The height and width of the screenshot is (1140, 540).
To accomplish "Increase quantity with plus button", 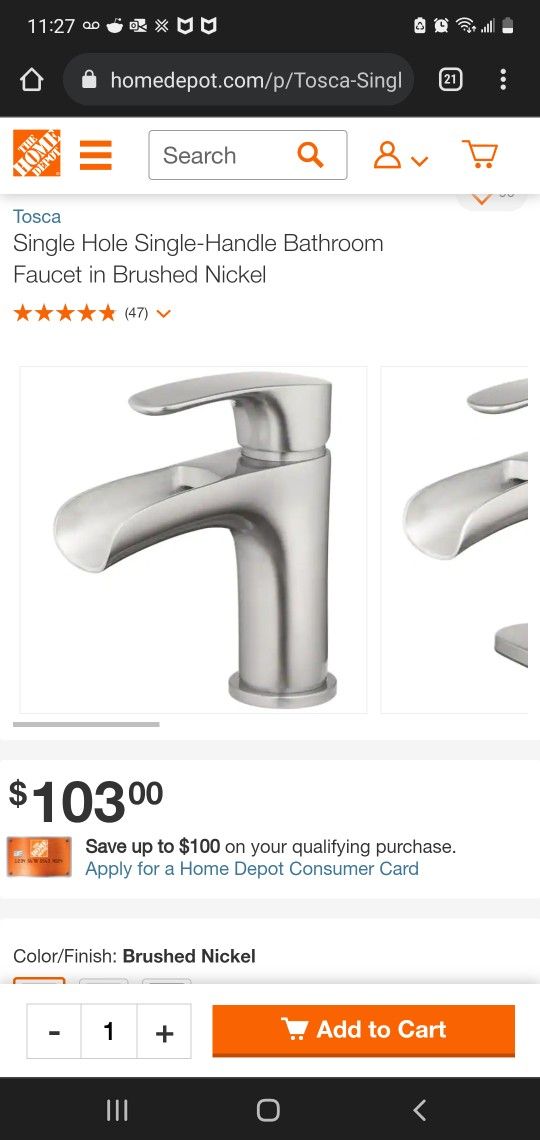I will click(164, 1032).
